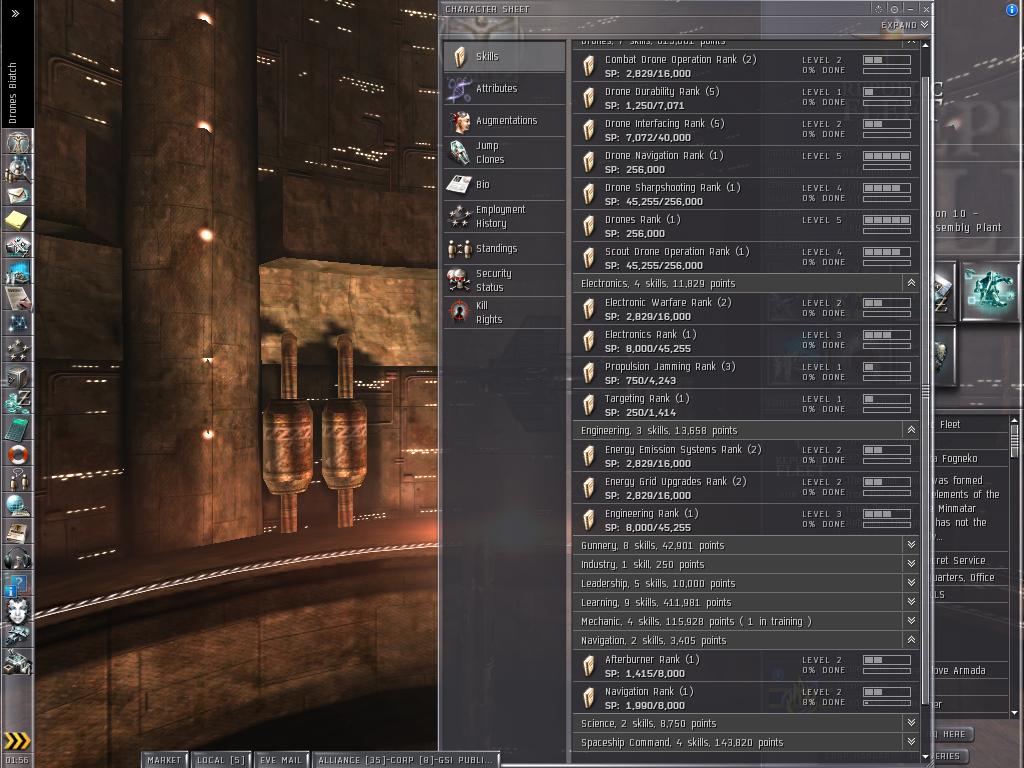1024x768 pixels.
Task: Open the EVE MAIL bottom tab
Action: point(281,760)
